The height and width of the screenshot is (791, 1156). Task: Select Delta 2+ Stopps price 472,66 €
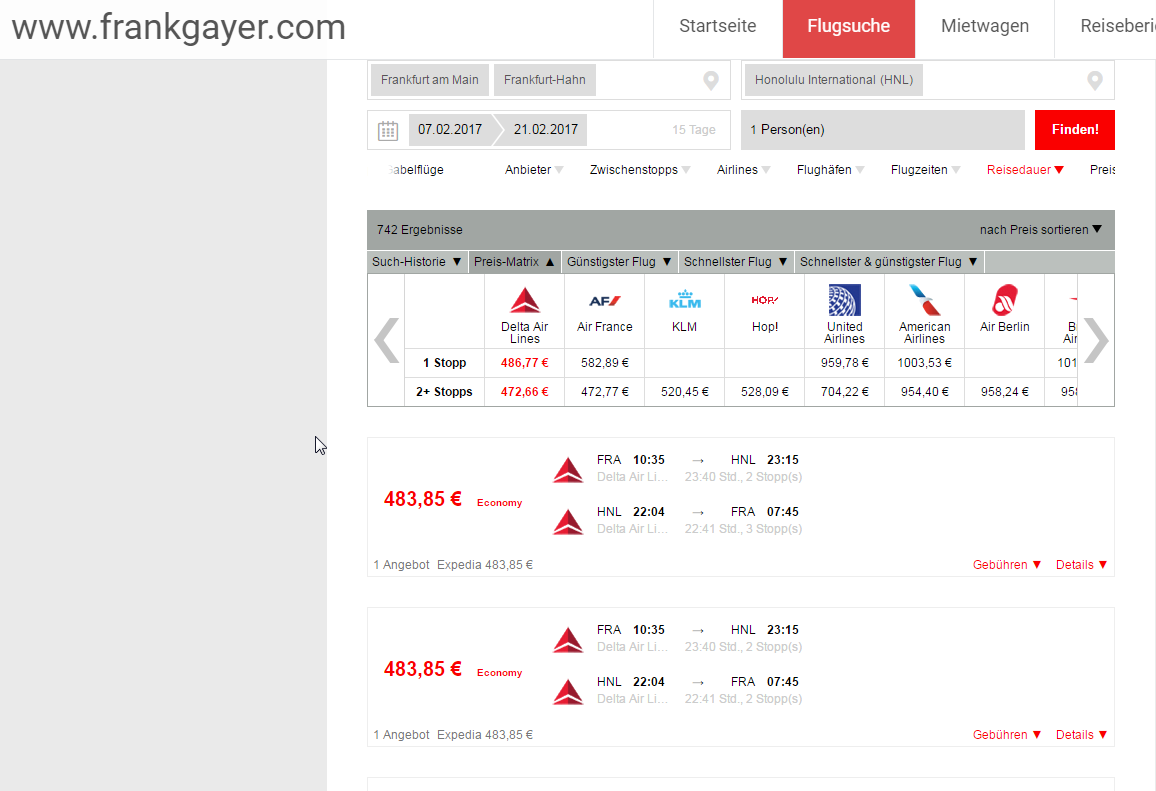click(525, 392)
